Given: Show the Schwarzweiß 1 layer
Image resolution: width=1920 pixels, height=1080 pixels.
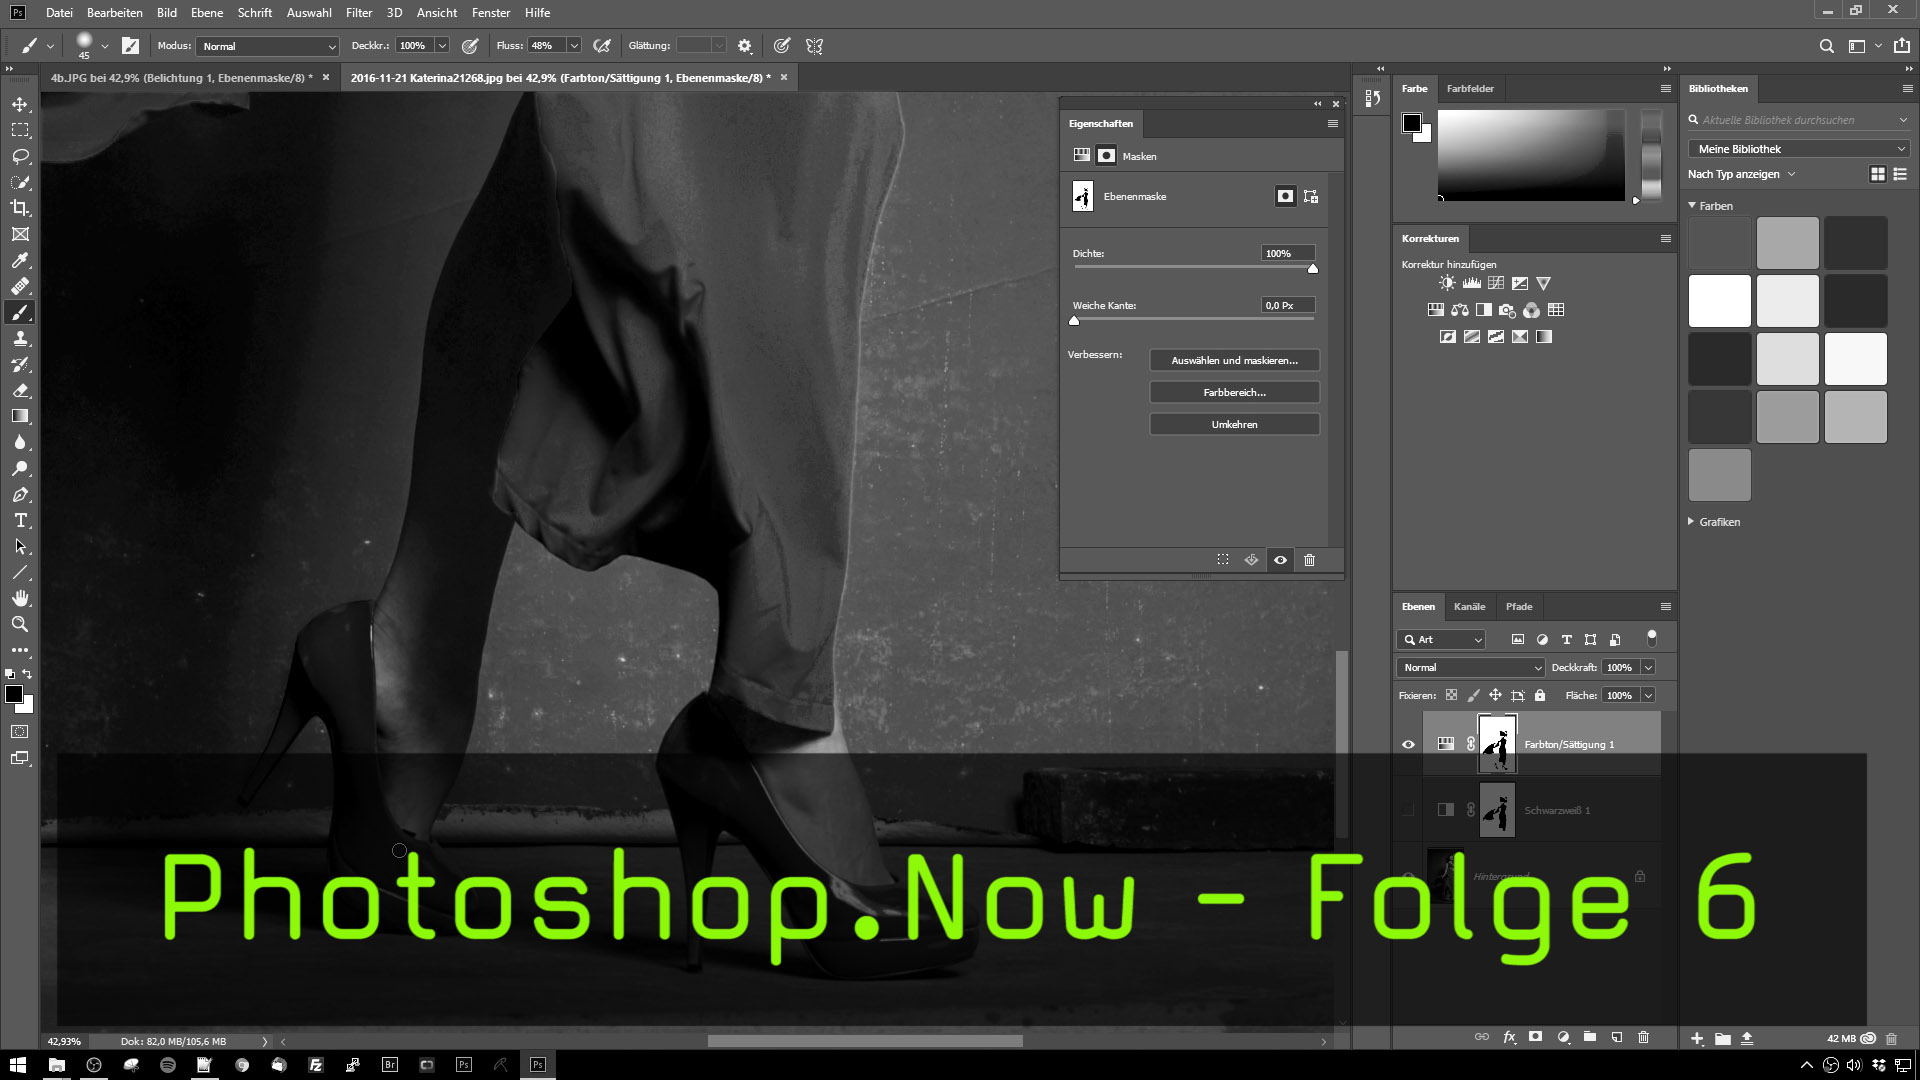Looking at the screenshot, I should point(1408,810).
